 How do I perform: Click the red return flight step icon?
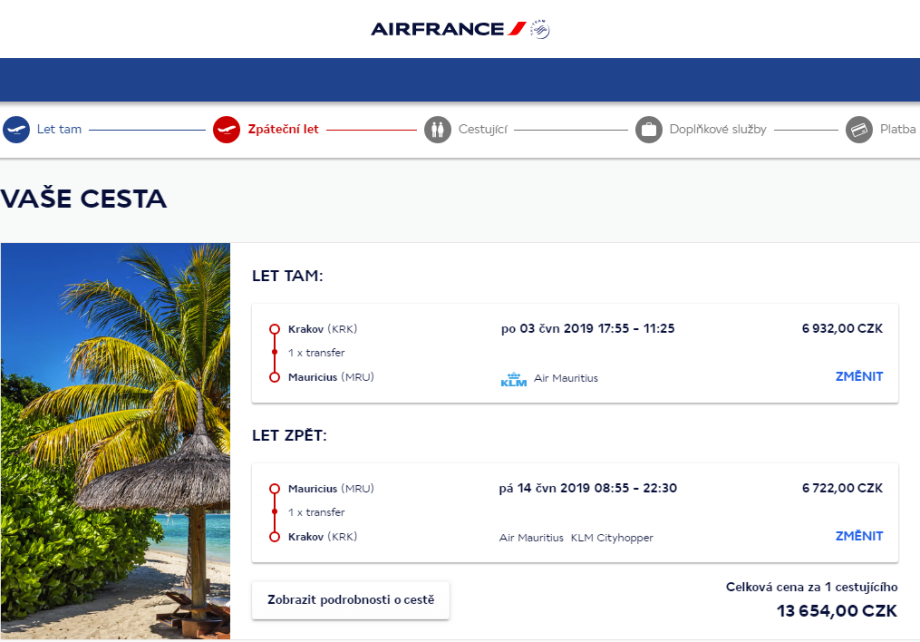(x=226, y=130)
